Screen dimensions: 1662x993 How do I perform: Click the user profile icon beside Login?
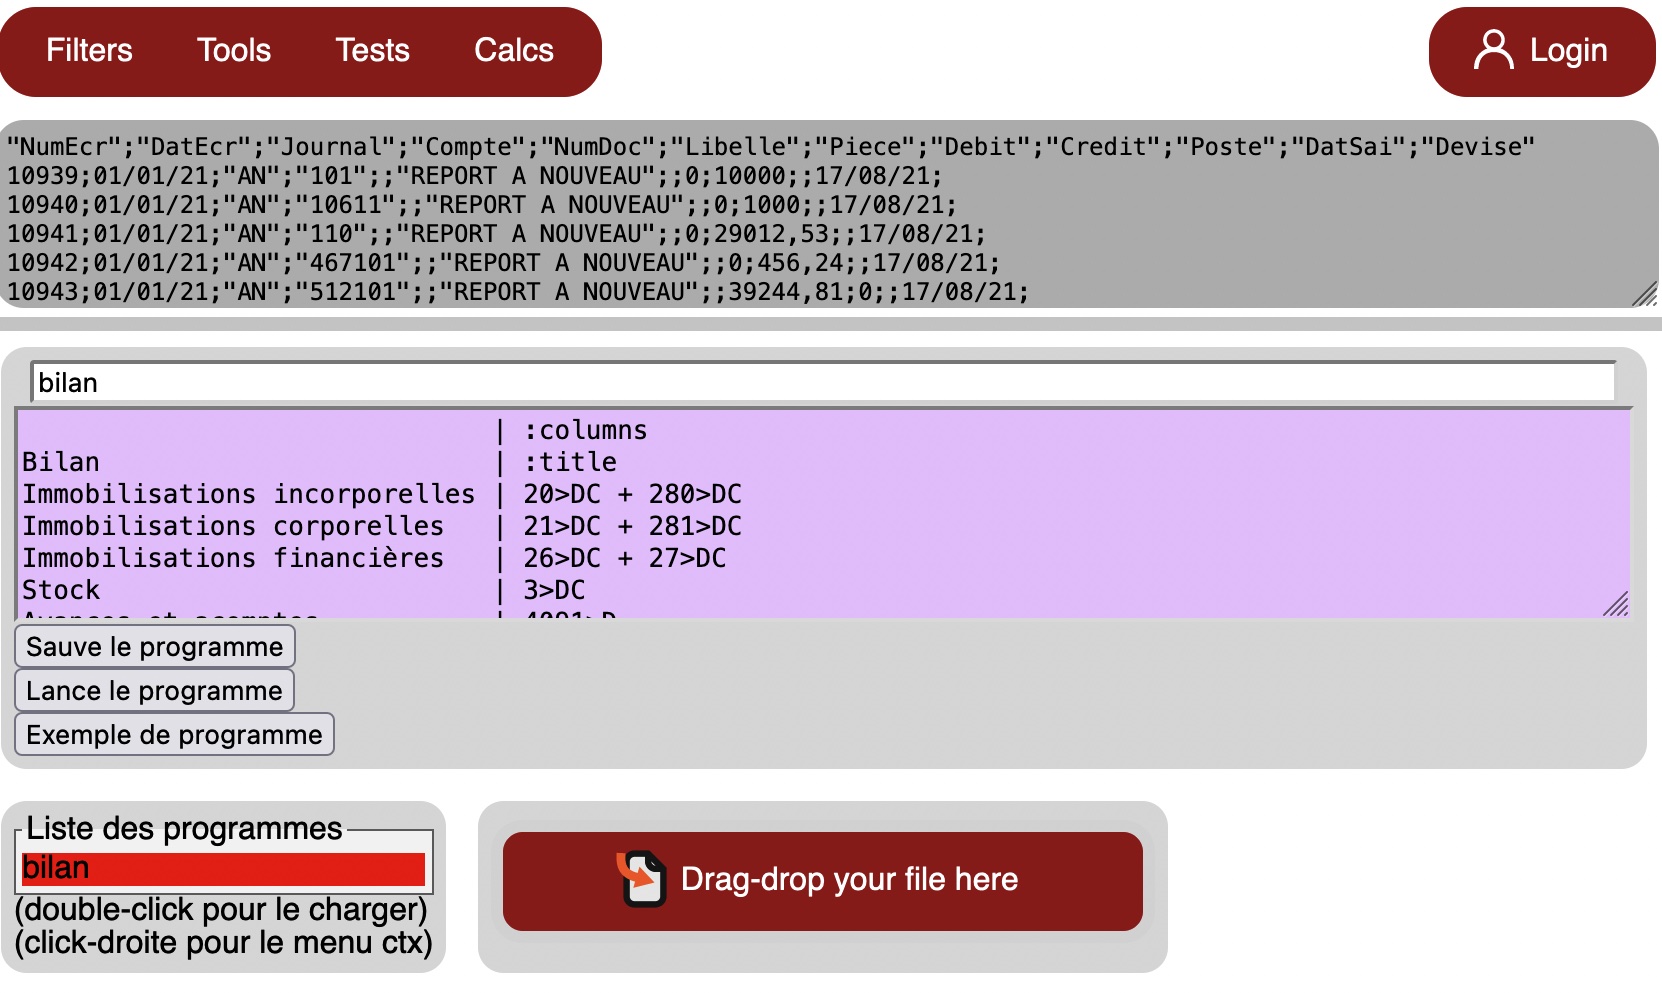(1493, 50)
